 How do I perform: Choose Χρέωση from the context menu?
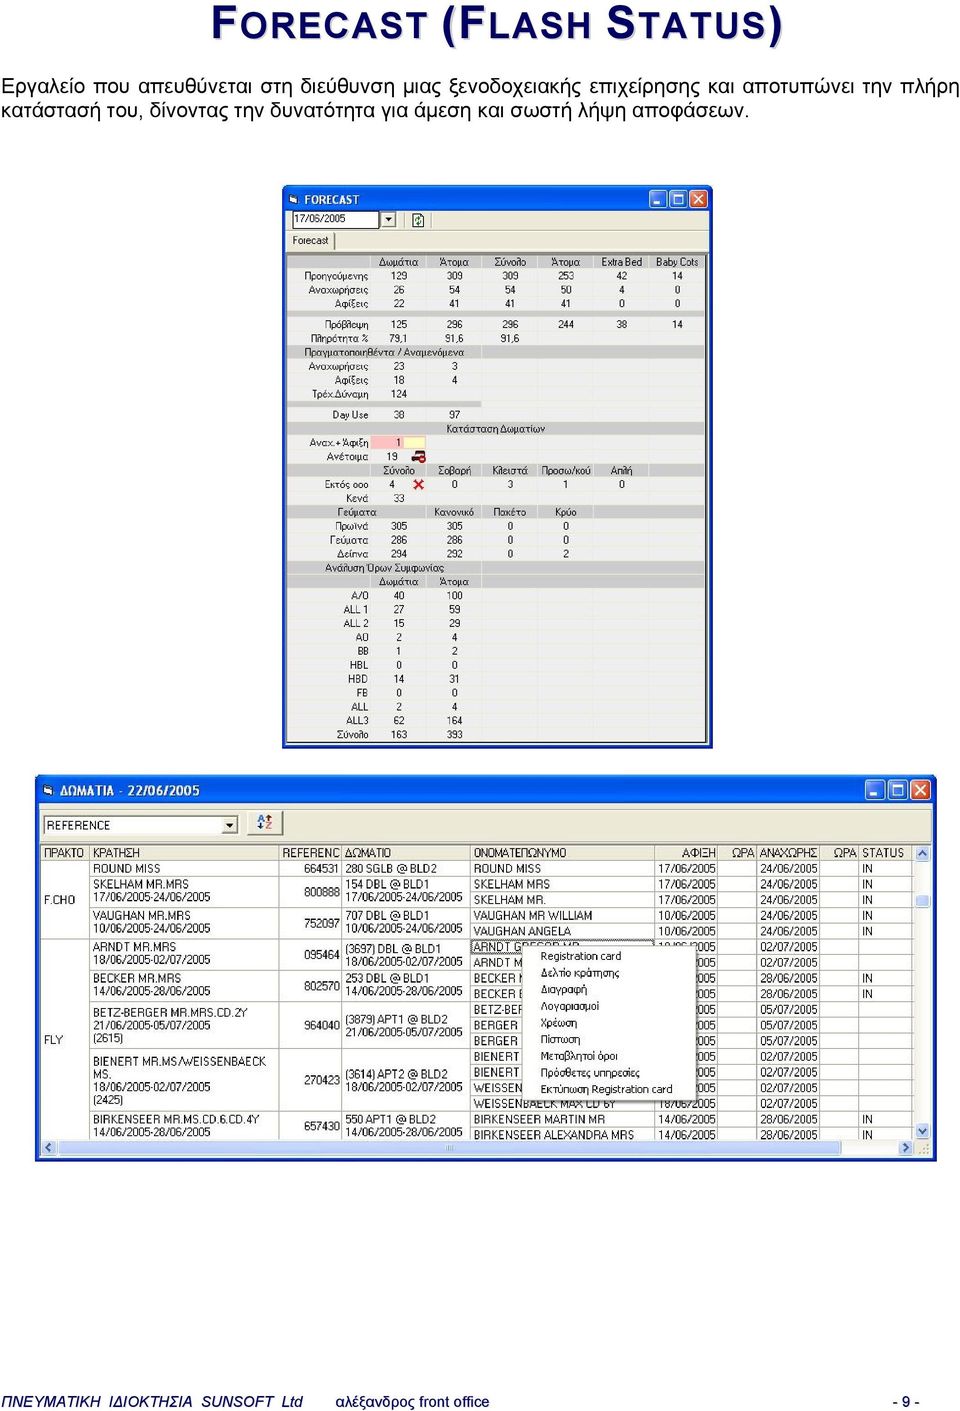click(559, 1023)
